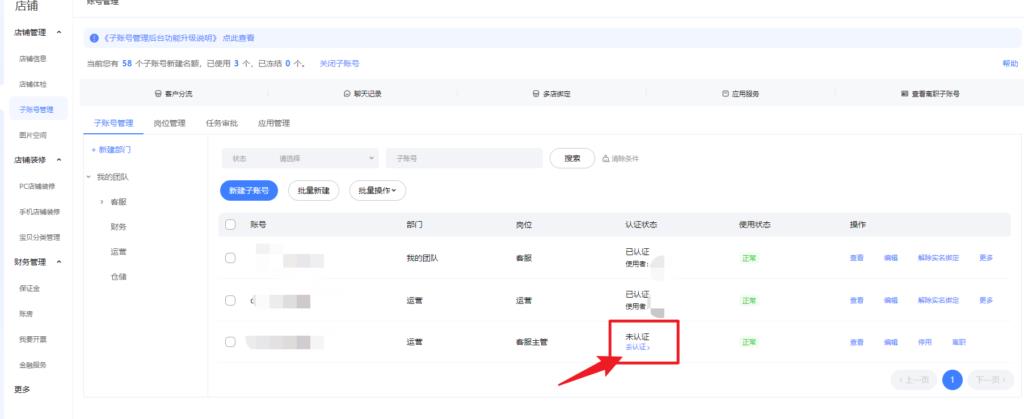Click 编辑 in the 我的团队 row

[x=891, y=258]
